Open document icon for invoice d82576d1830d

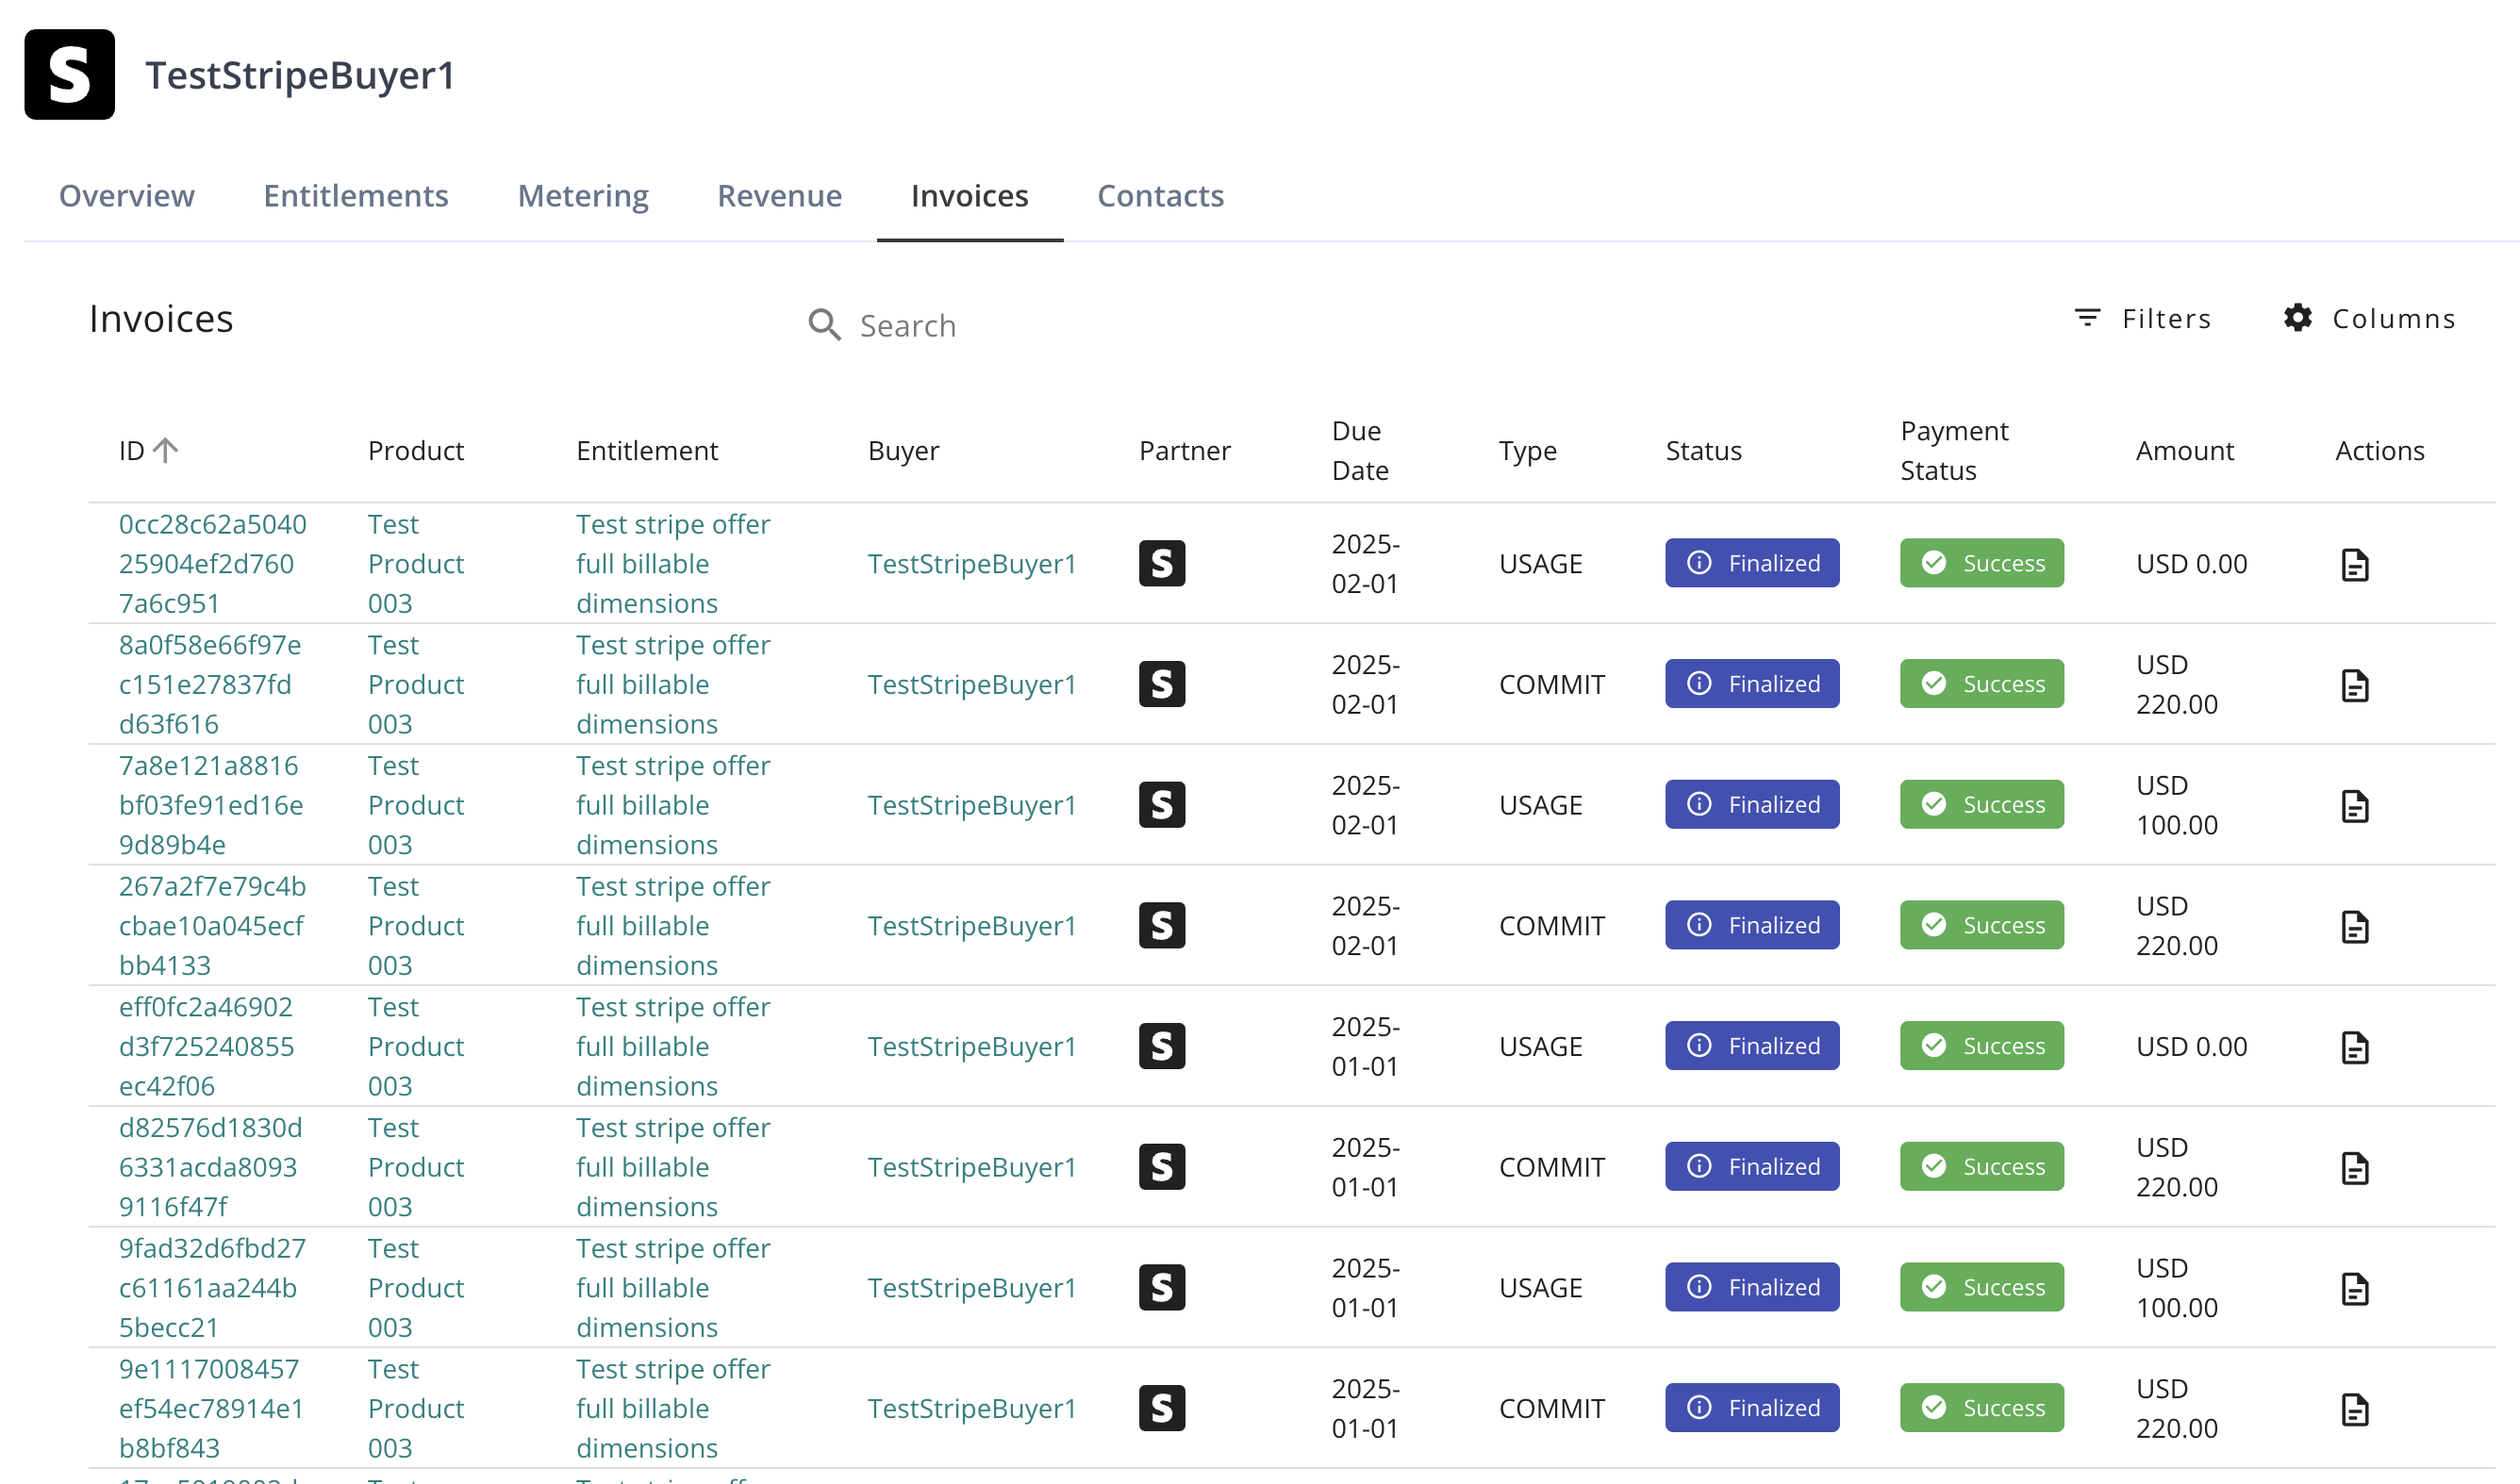(2355, 1168)
